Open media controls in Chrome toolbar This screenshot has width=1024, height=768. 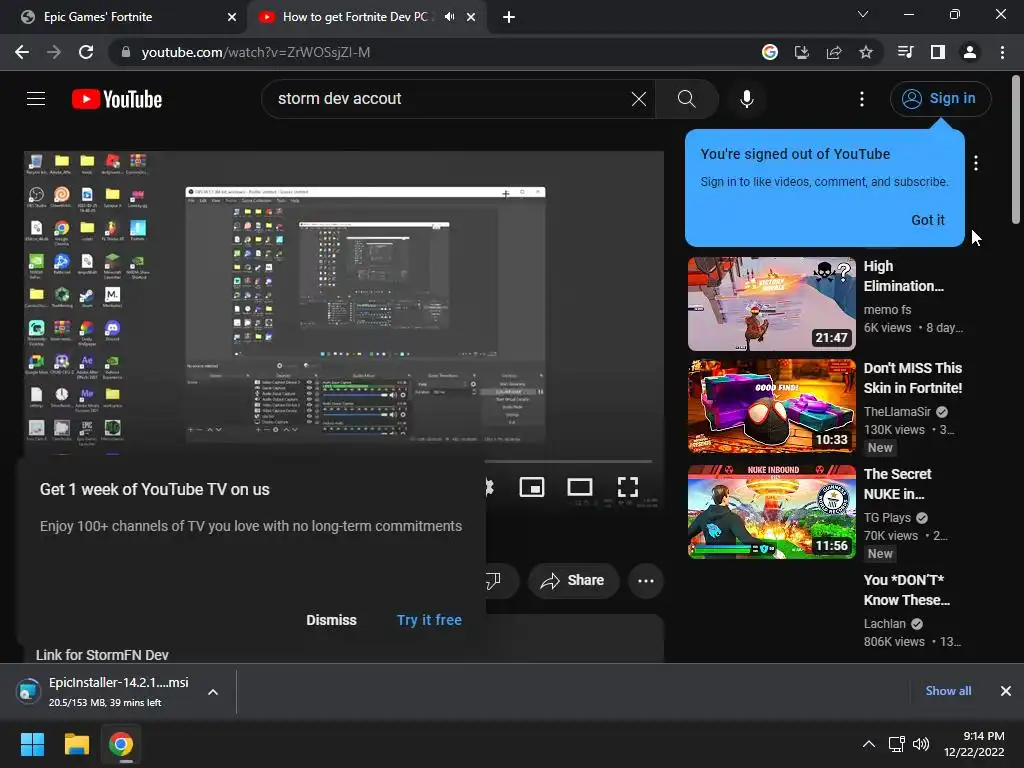click(905, 52)
